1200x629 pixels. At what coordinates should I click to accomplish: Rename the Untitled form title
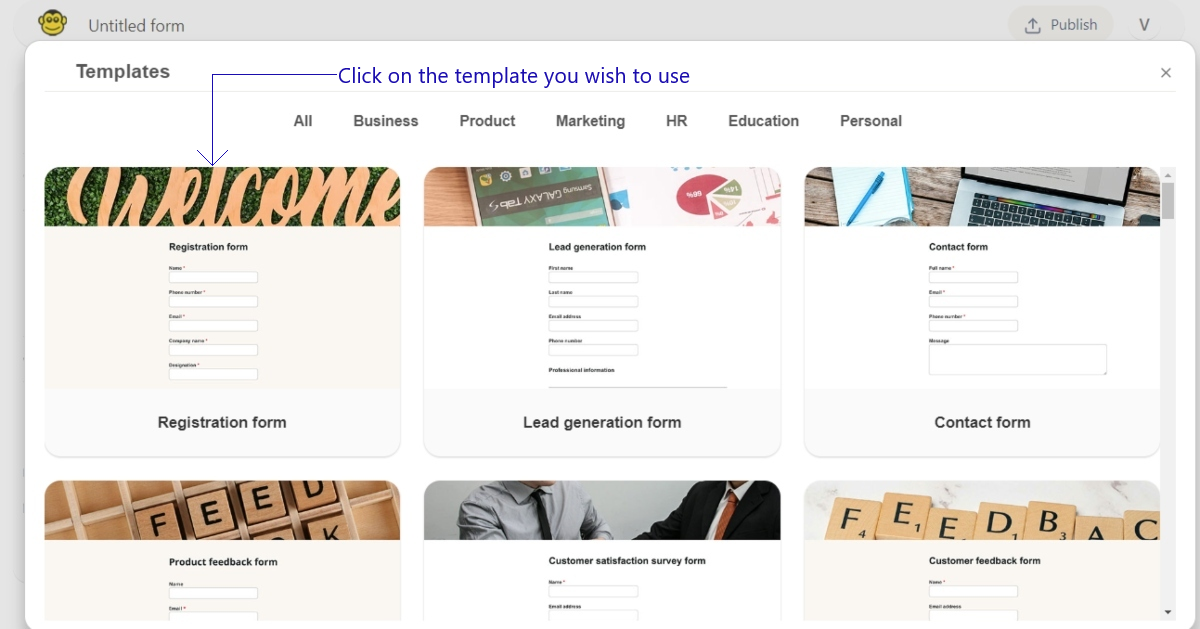pyautogui.click(x=136, y=25)
